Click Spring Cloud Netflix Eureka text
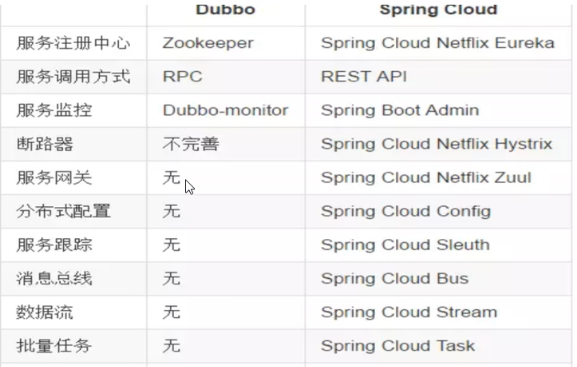577x367 pixels. (438, 43)
